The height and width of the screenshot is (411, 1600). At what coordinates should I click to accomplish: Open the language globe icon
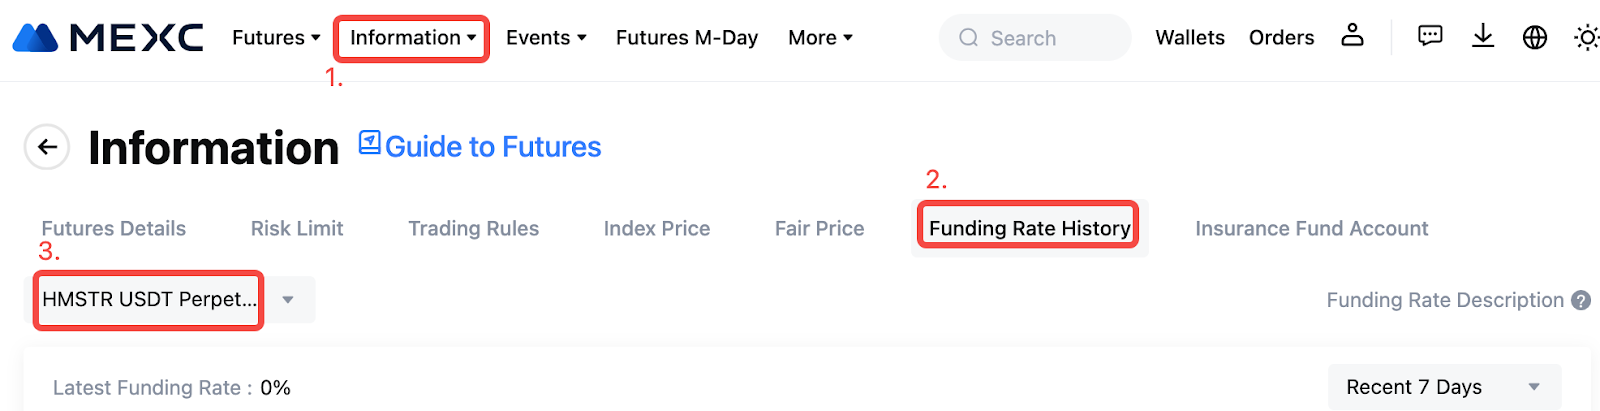click(1535, 38)
